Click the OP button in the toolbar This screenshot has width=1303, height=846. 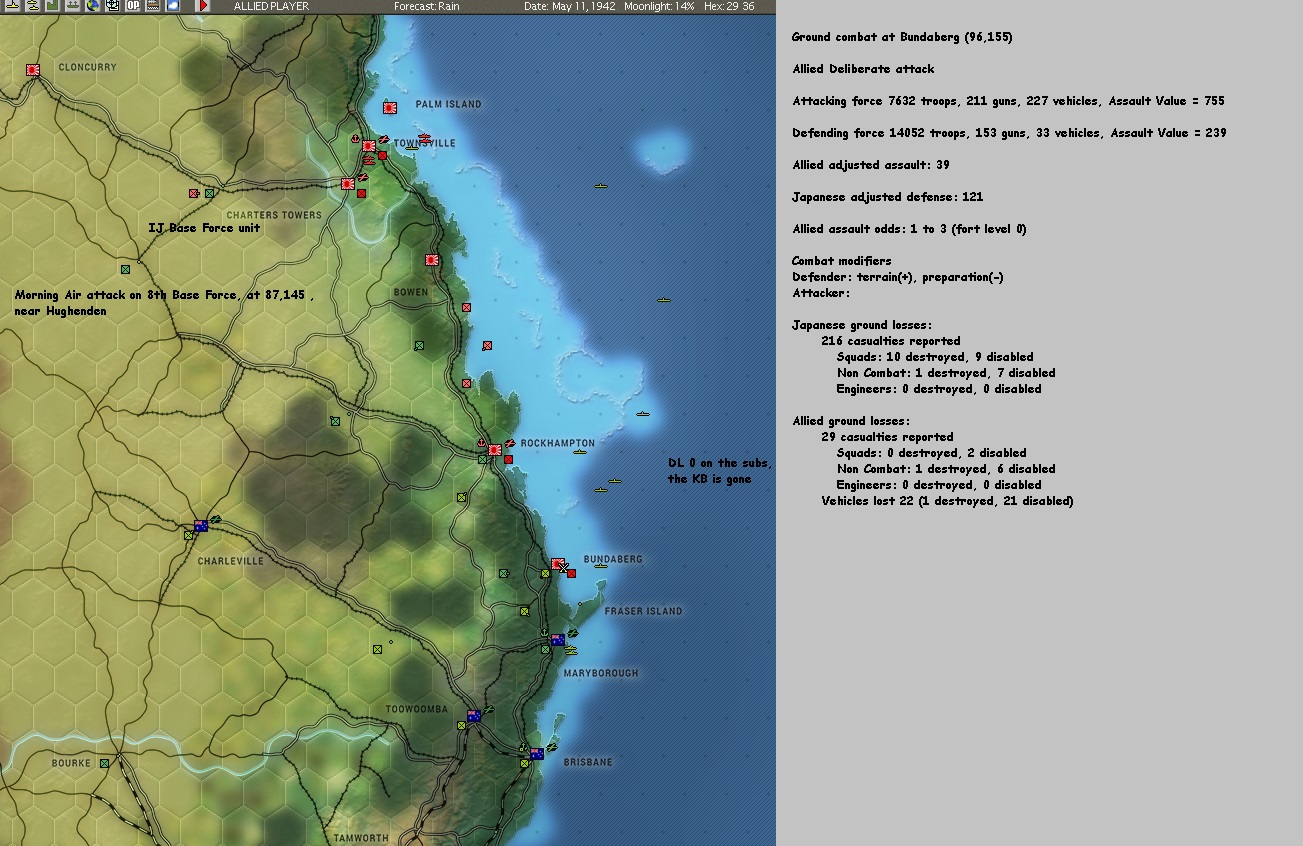click(x=132, y=6)
